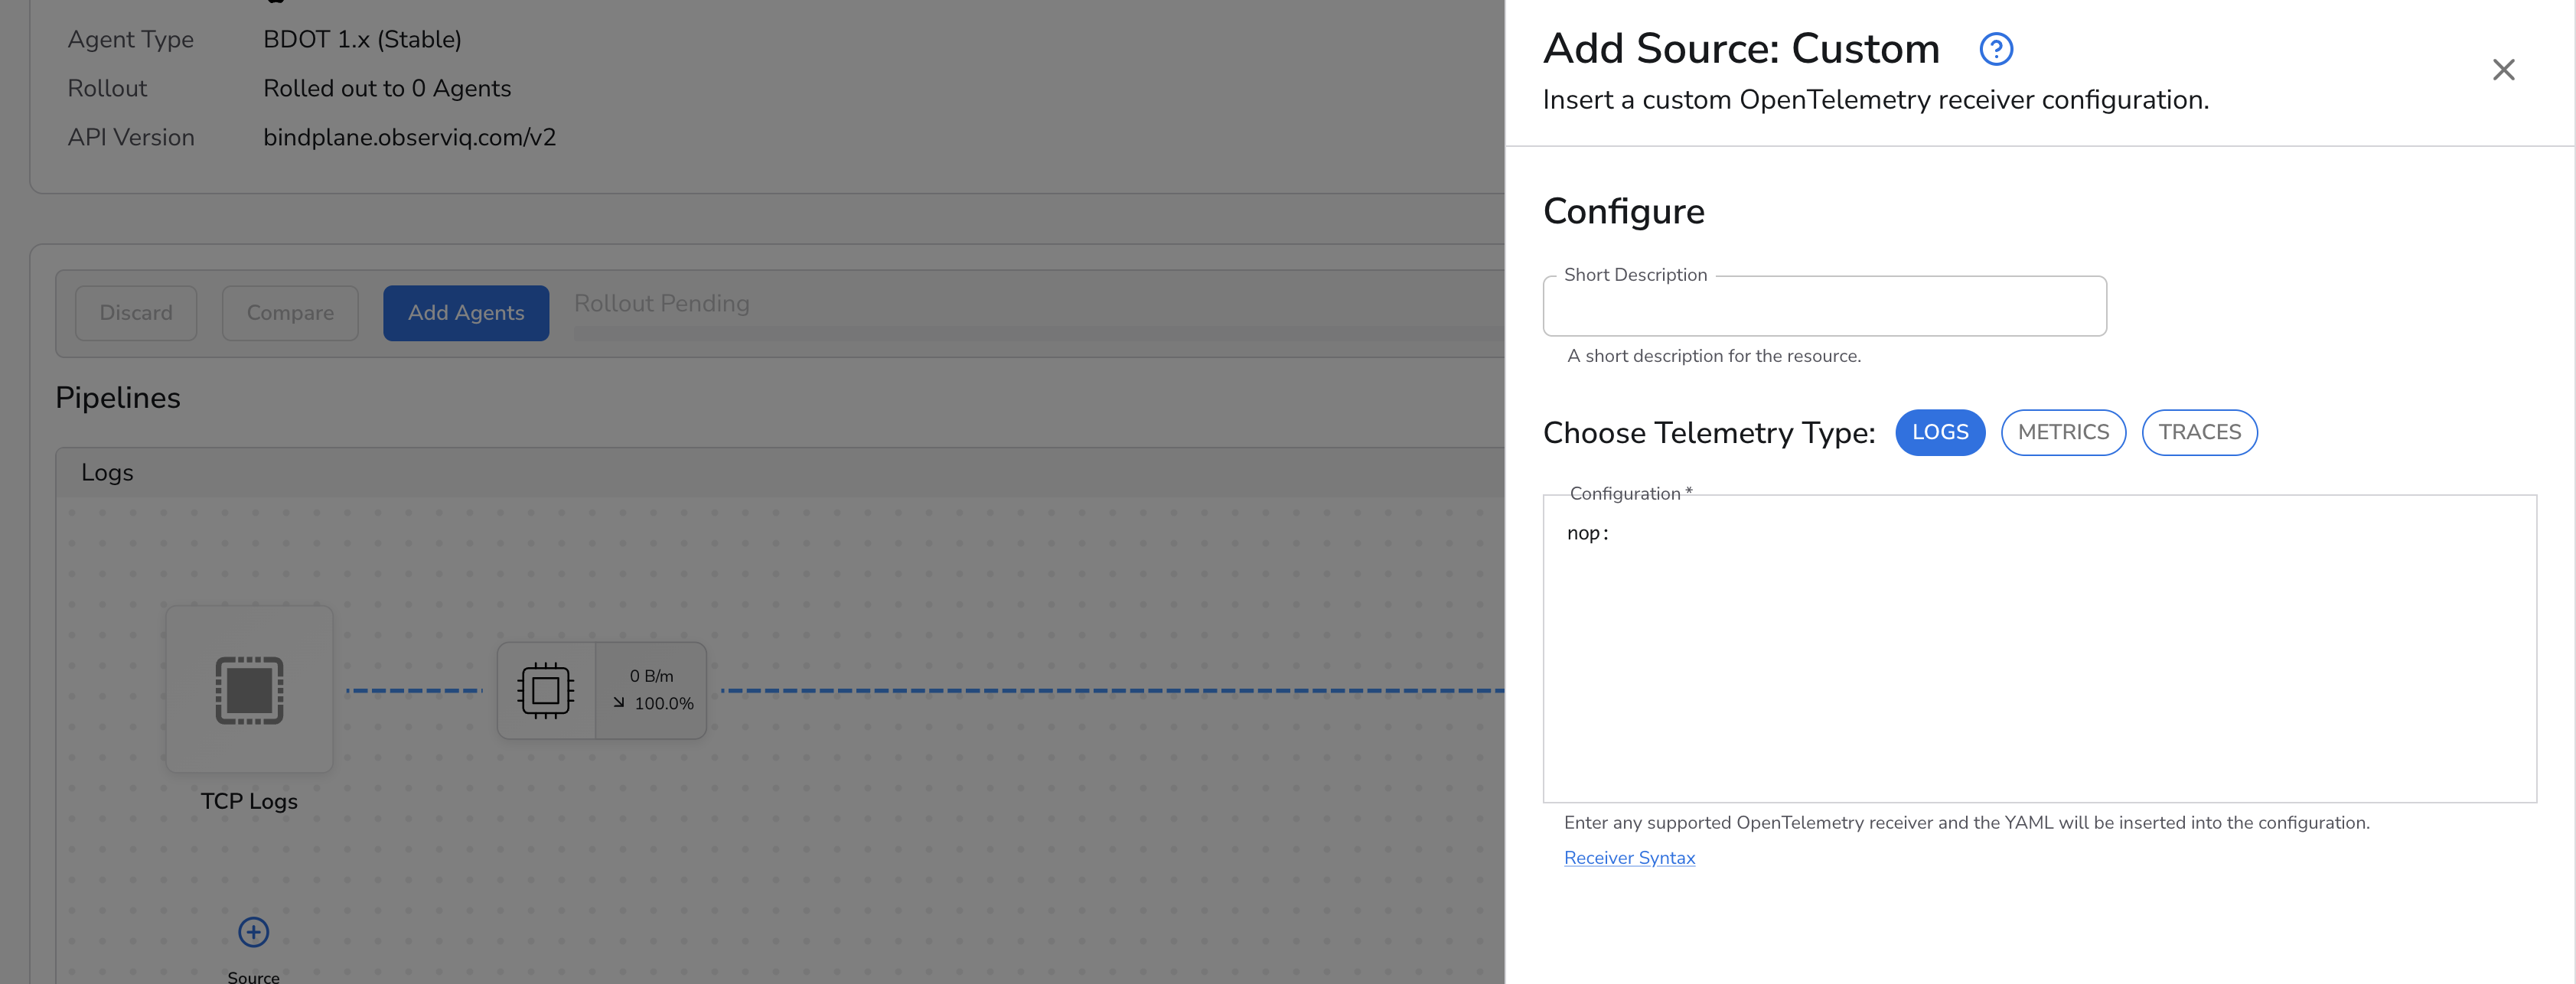Viewport: 2576px width, 984px height.
Task: Click the Discard button
Action: pos(136,313)
